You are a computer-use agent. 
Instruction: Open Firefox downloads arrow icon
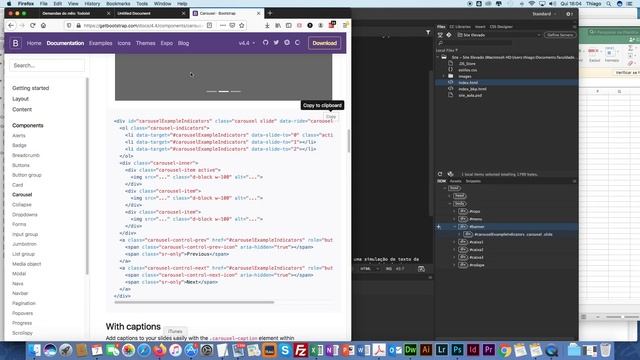[267, 25]
